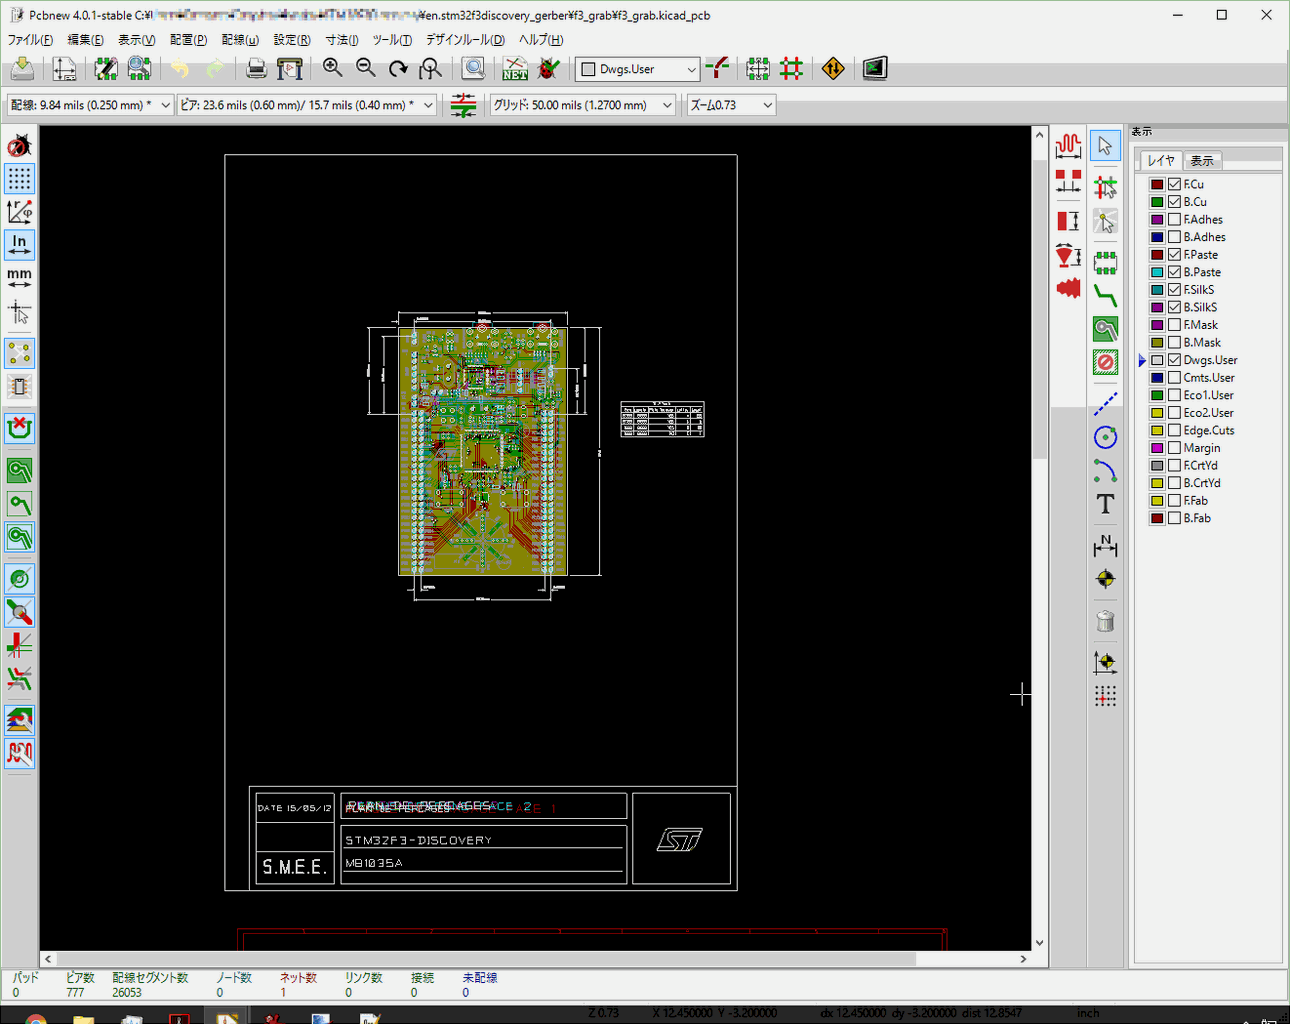
Task: Enable the F.Adhes layer checkbox
Action: click(x=1175, y=220)
